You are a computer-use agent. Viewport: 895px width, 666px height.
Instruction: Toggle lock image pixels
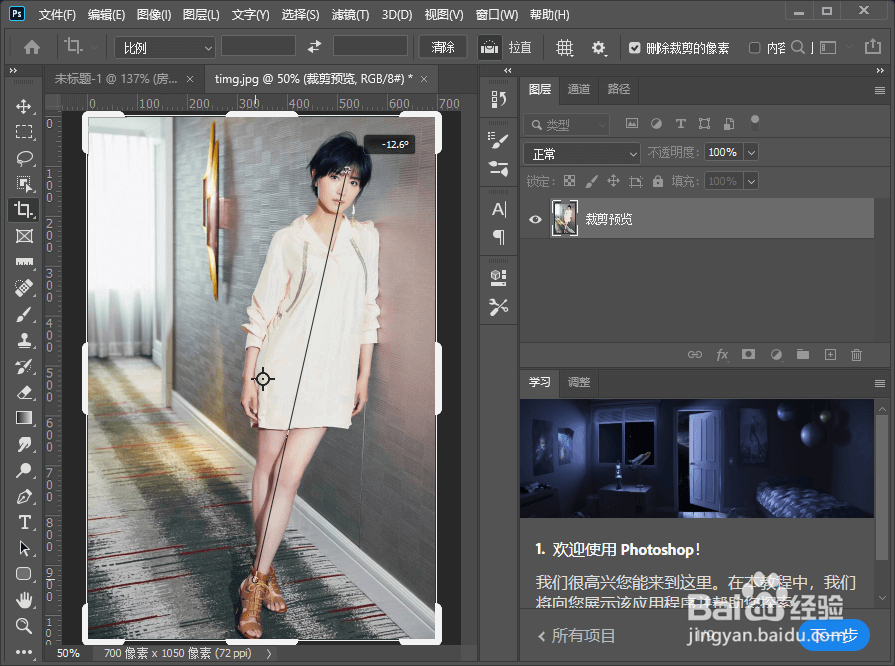pos(591,181)
